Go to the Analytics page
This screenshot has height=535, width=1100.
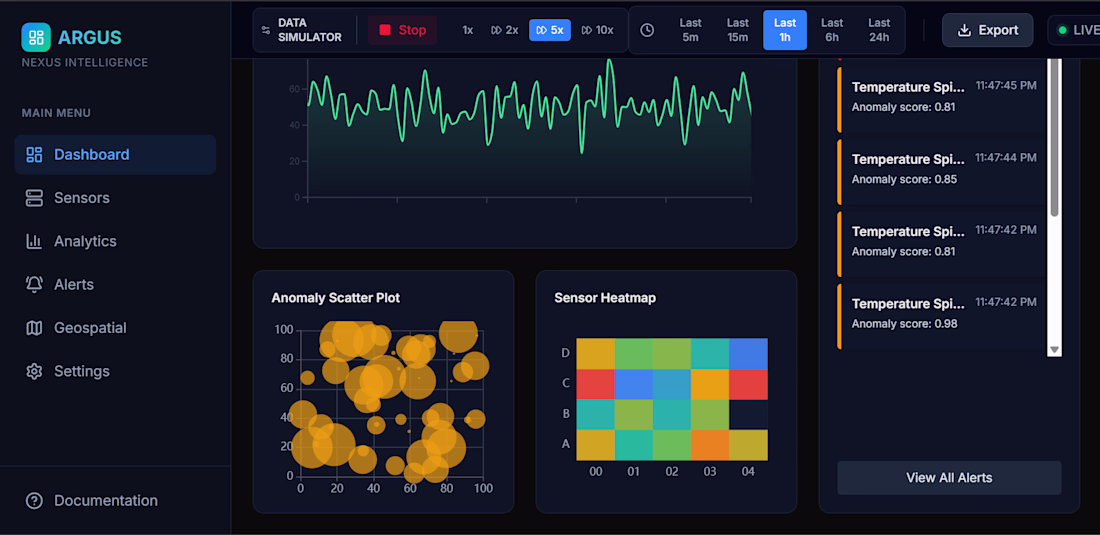pyautogui.click(x=115, y=241)
